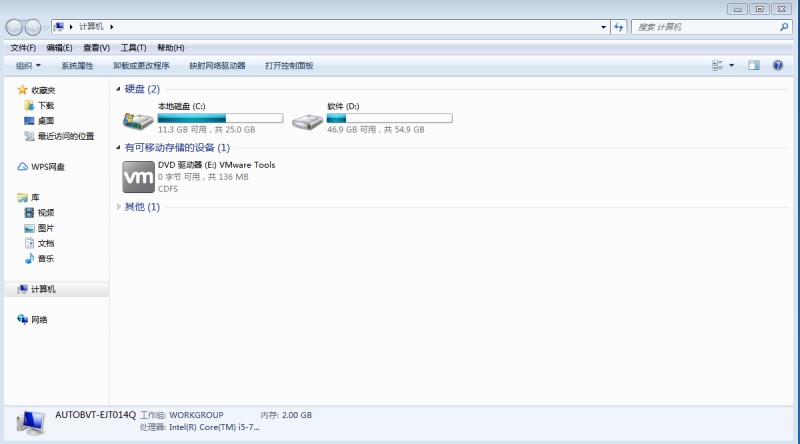Collapse the 有可移动存储的设备 (1) group
This screenshot has width=800, height=444.
[118, 147]
